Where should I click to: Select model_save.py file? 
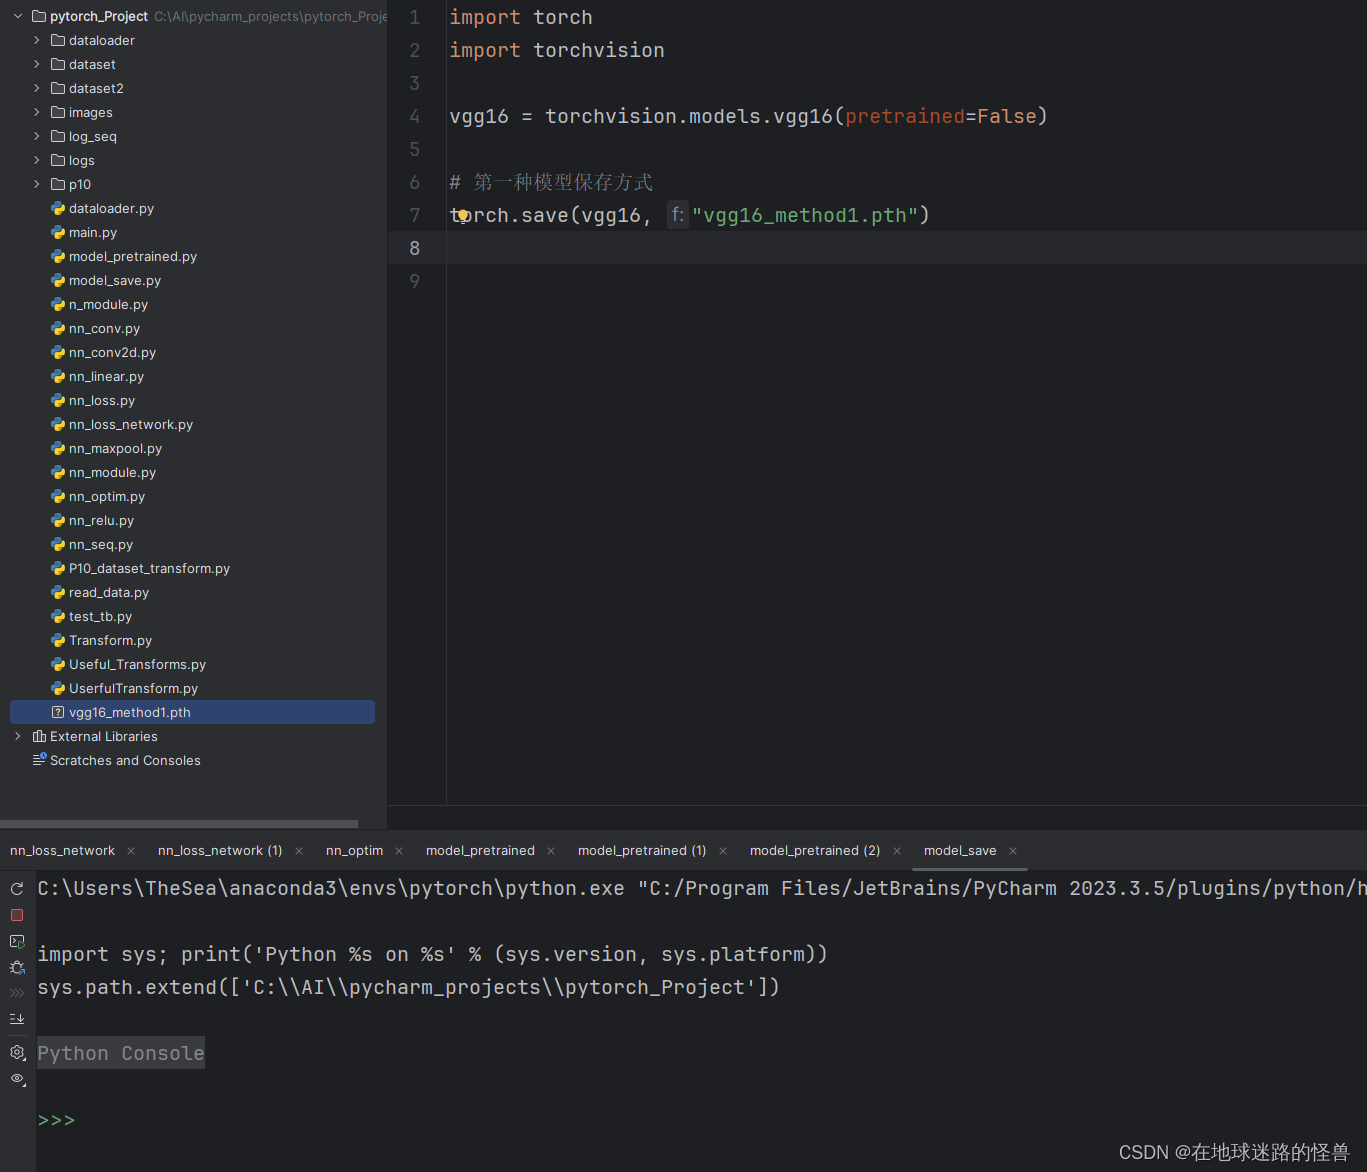tap(114, 280)
